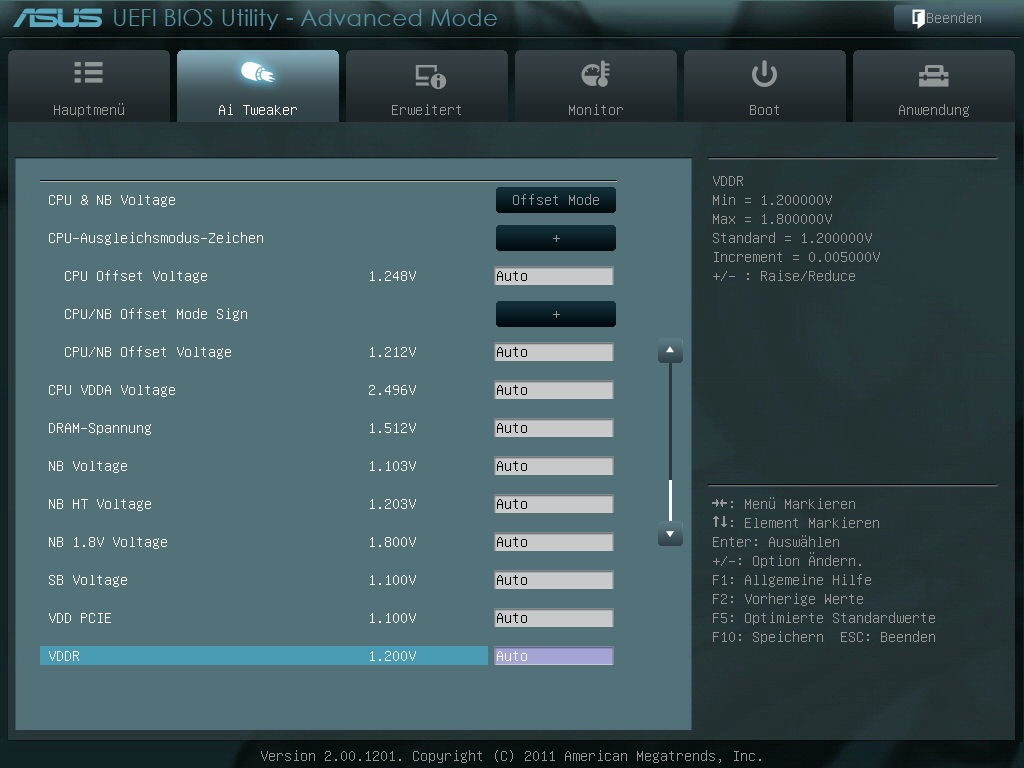Toggle the CPU/NB Offset Mode Sign
This screenshot has height=768, width=1024.
pyautogui.click(x=556, y=314)
